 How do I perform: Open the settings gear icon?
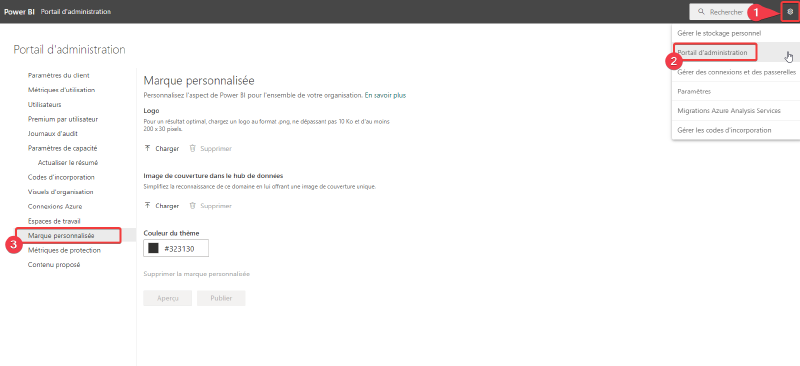(790, 12)
